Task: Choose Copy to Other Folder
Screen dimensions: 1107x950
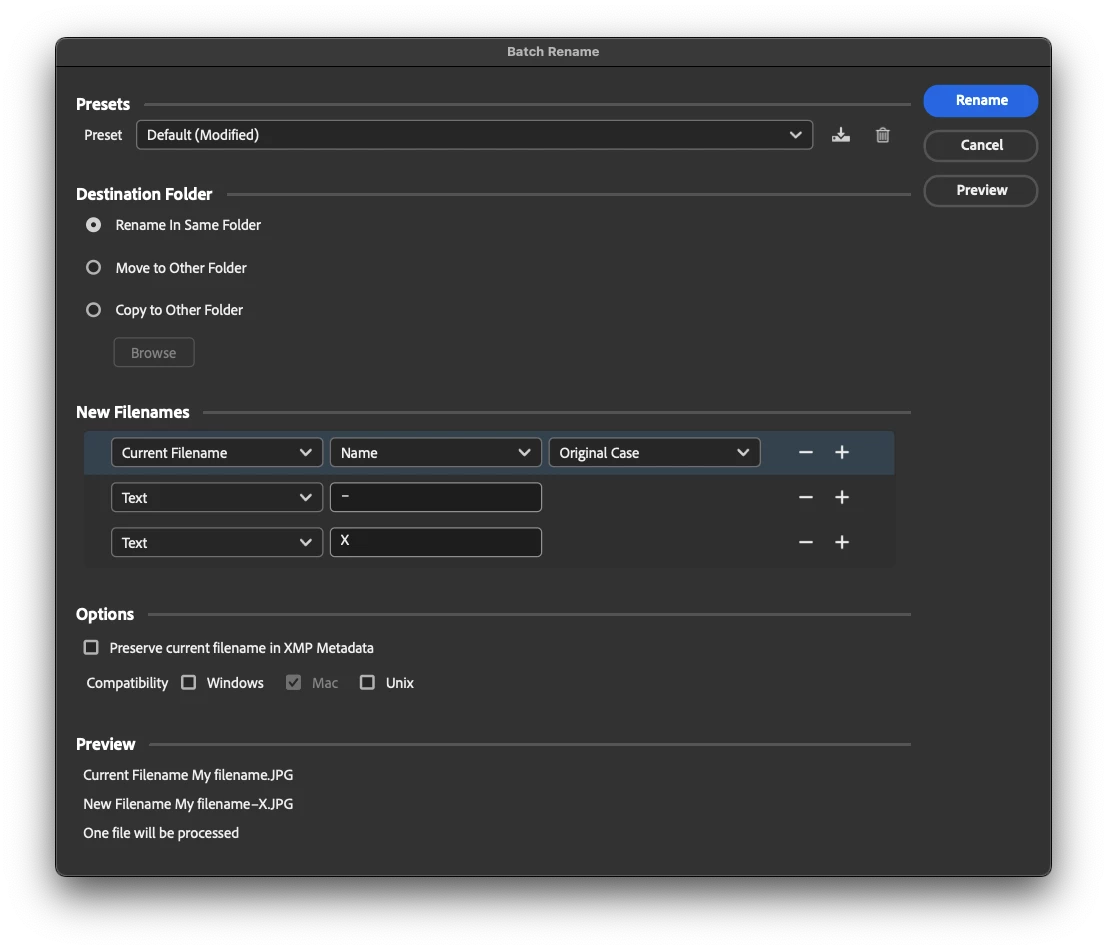Action: point(93,310)
